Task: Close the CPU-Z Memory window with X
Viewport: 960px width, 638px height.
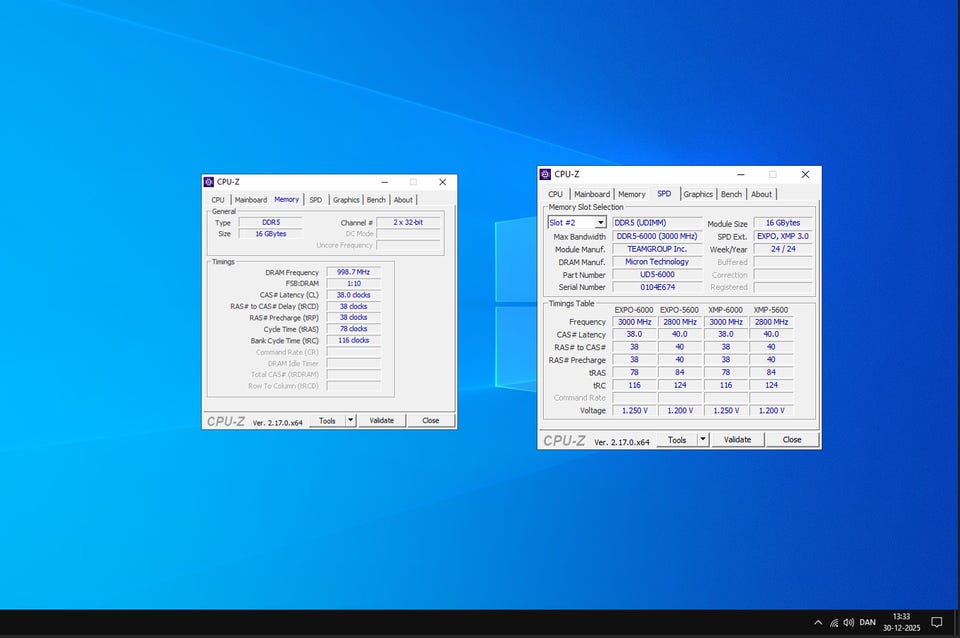Action: tap(442, 182)
